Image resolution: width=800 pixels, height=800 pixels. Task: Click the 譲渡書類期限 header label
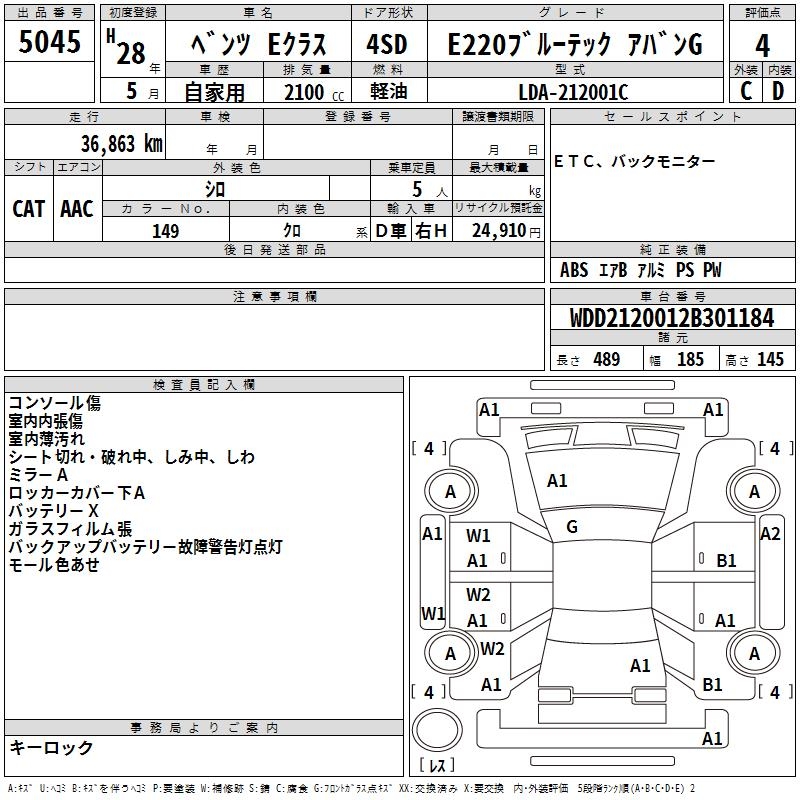498,117
